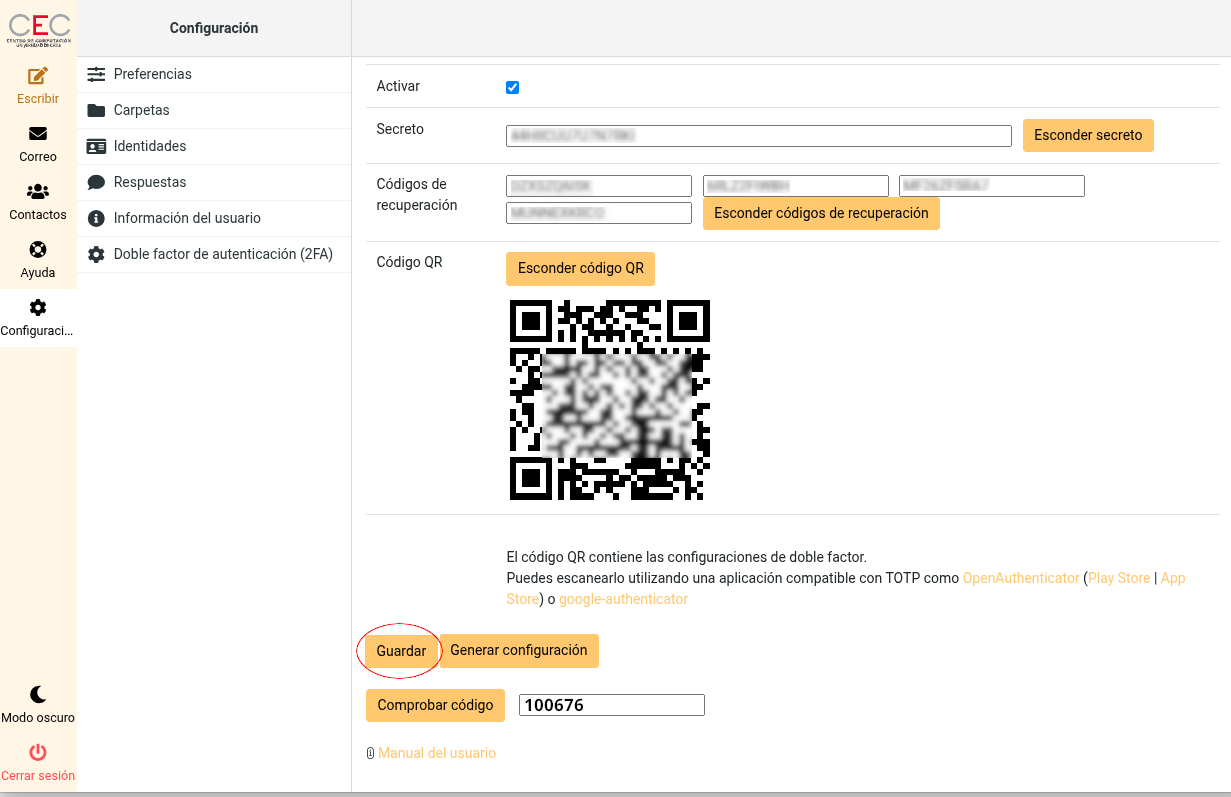
Task: Hide secret with Esconder secreto
Action: click(x=1088, y=135)
